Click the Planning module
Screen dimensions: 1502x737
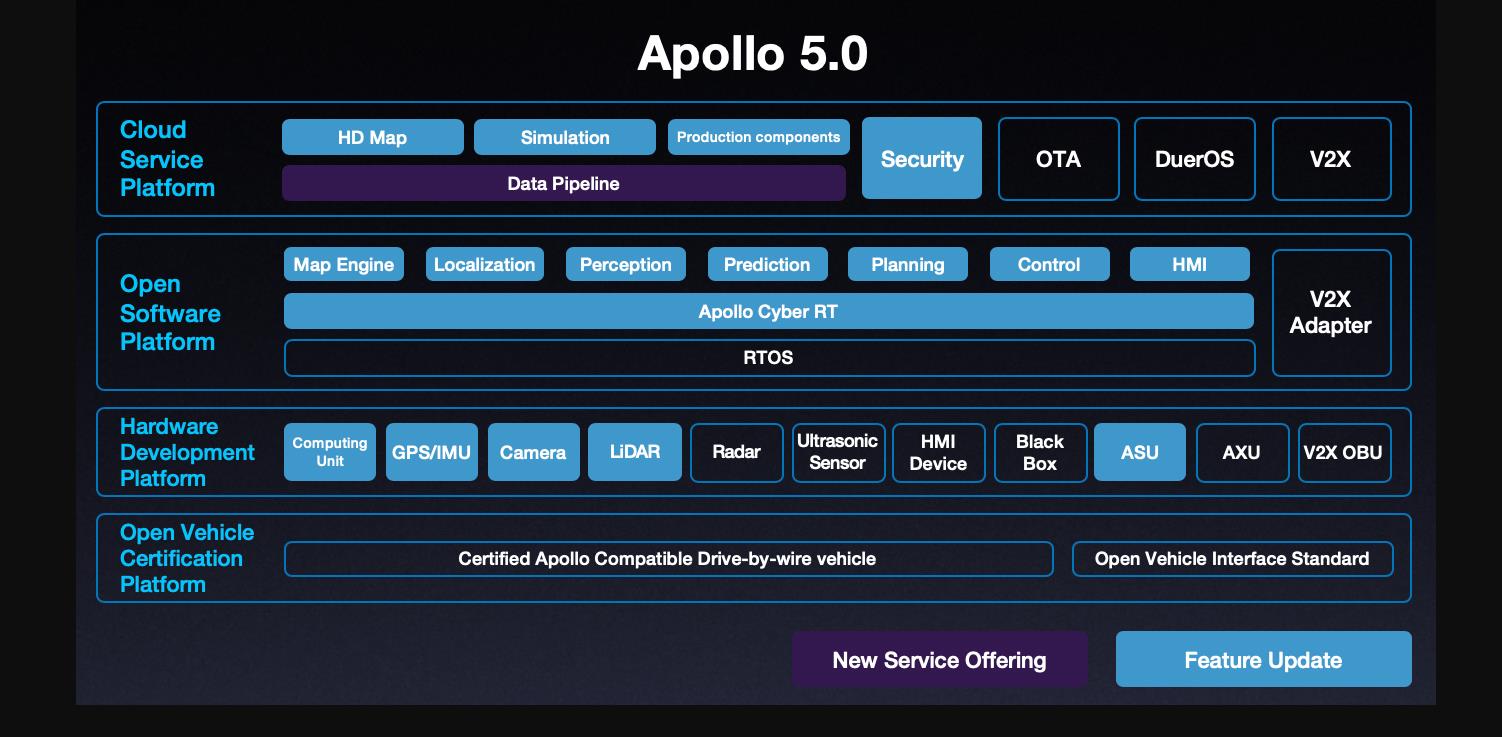click(908, 265)
